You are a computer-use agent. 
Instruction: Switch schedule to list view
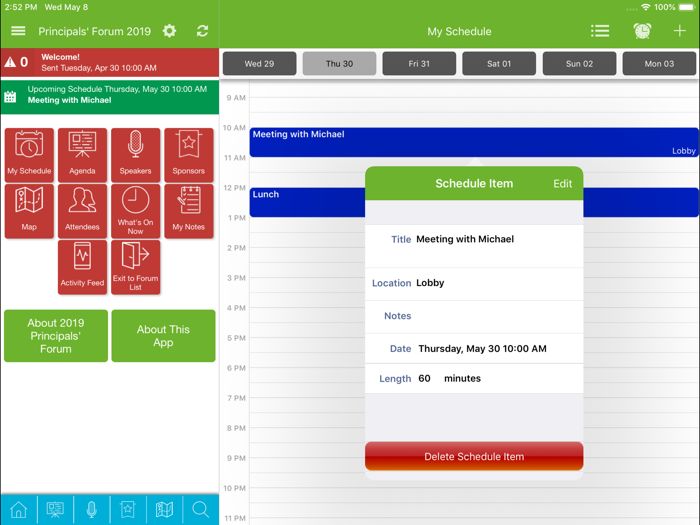[x=600, y=31]
